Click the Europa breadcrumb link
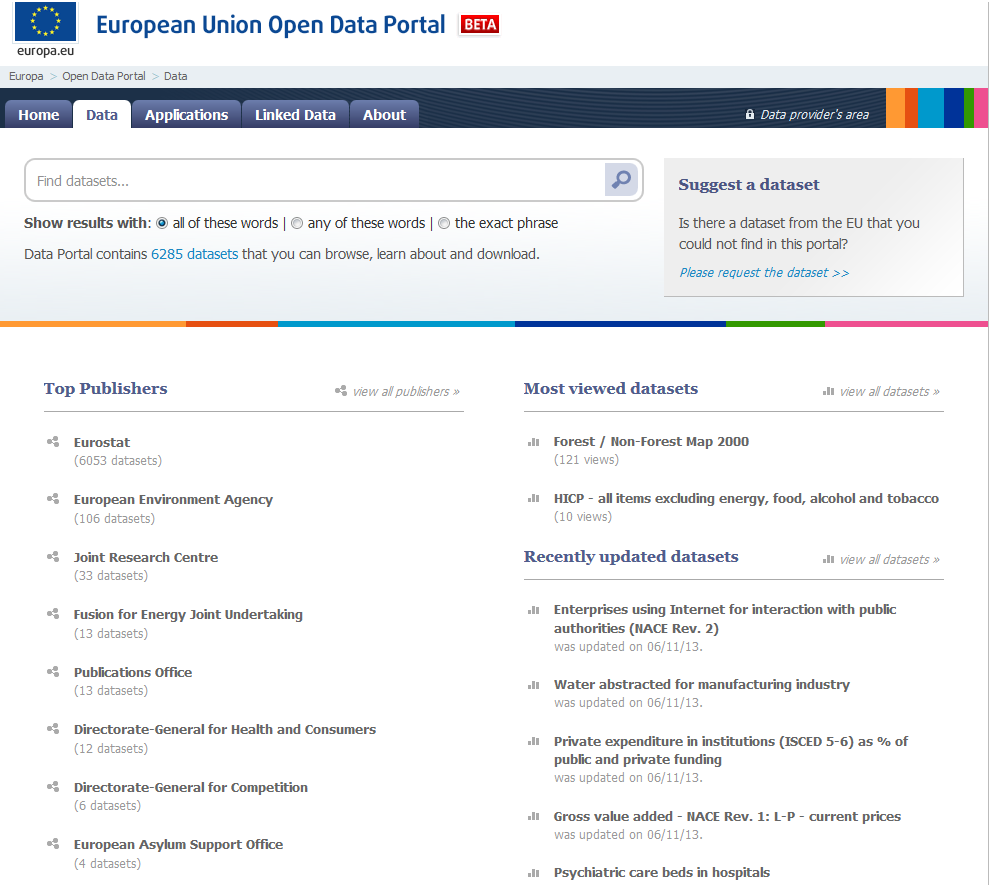The width and height of the screenshot is (989, 887). [x=26, y=76]
